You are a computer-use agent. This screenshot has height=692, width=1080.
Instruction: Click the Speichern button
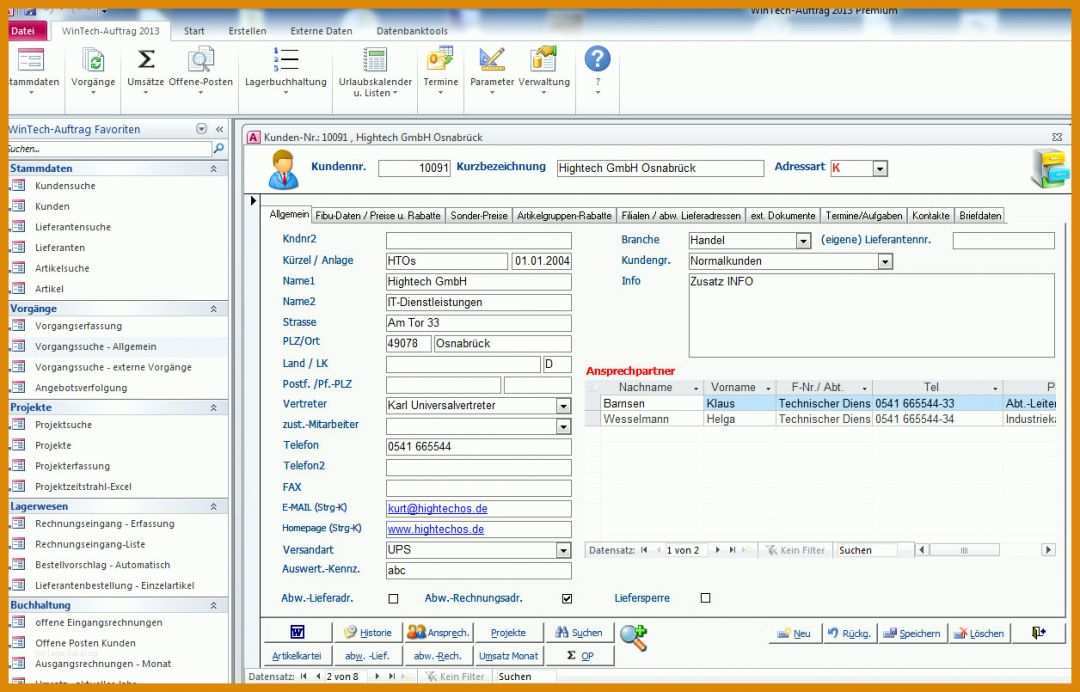point(912,633)
